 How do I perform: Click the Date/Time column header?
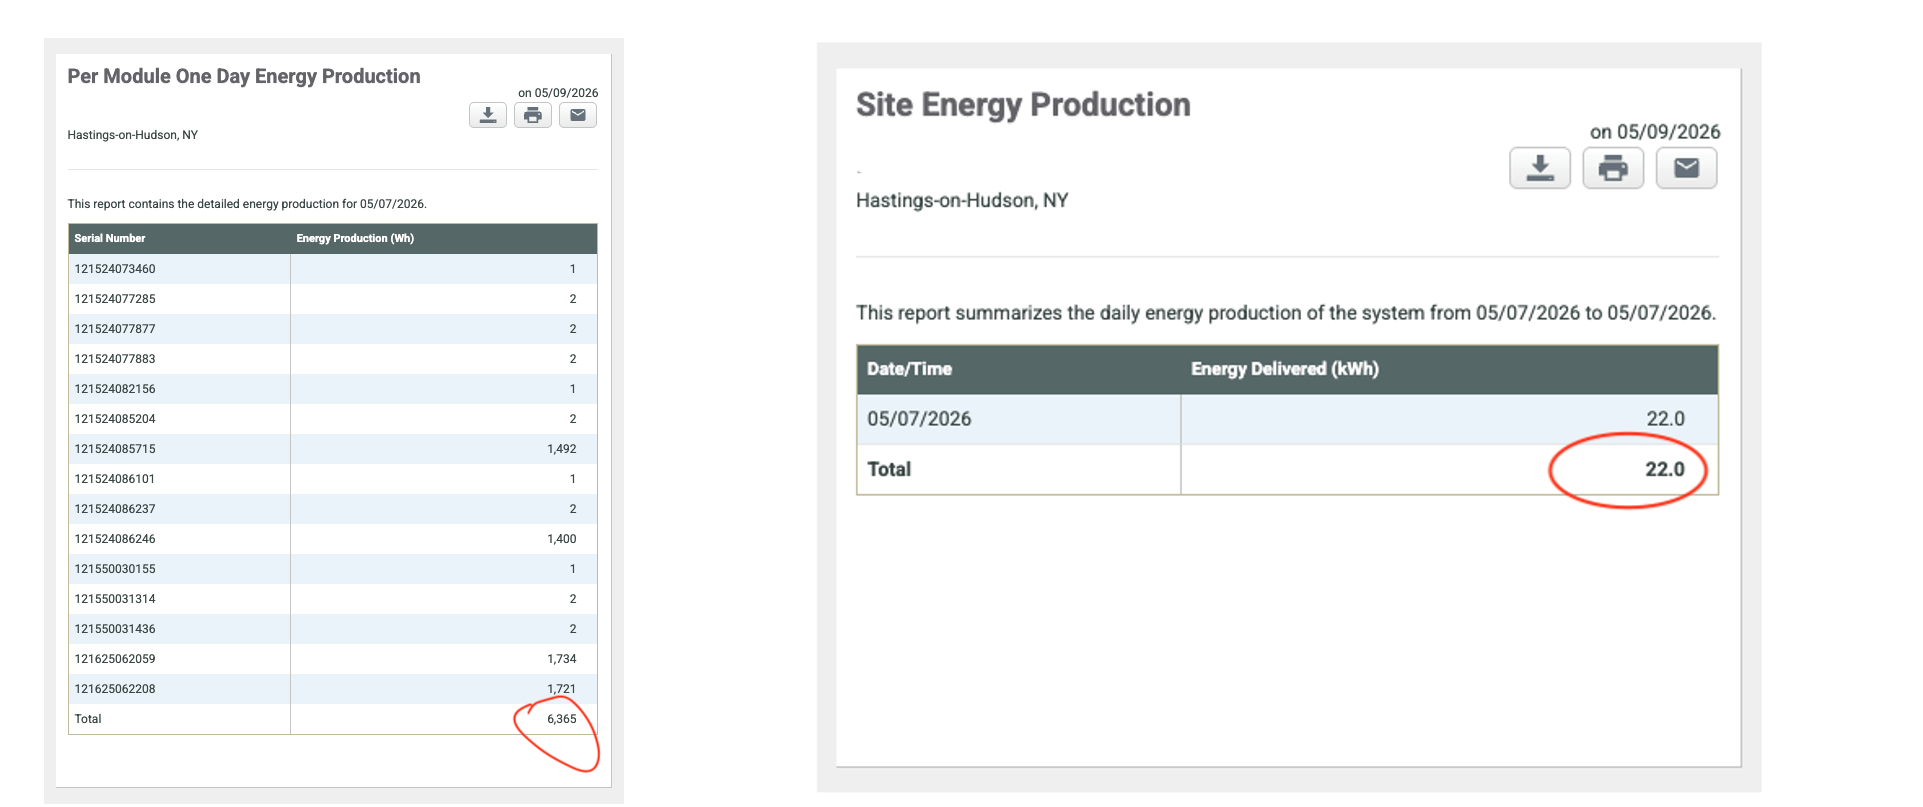click(x=909, y=369)
